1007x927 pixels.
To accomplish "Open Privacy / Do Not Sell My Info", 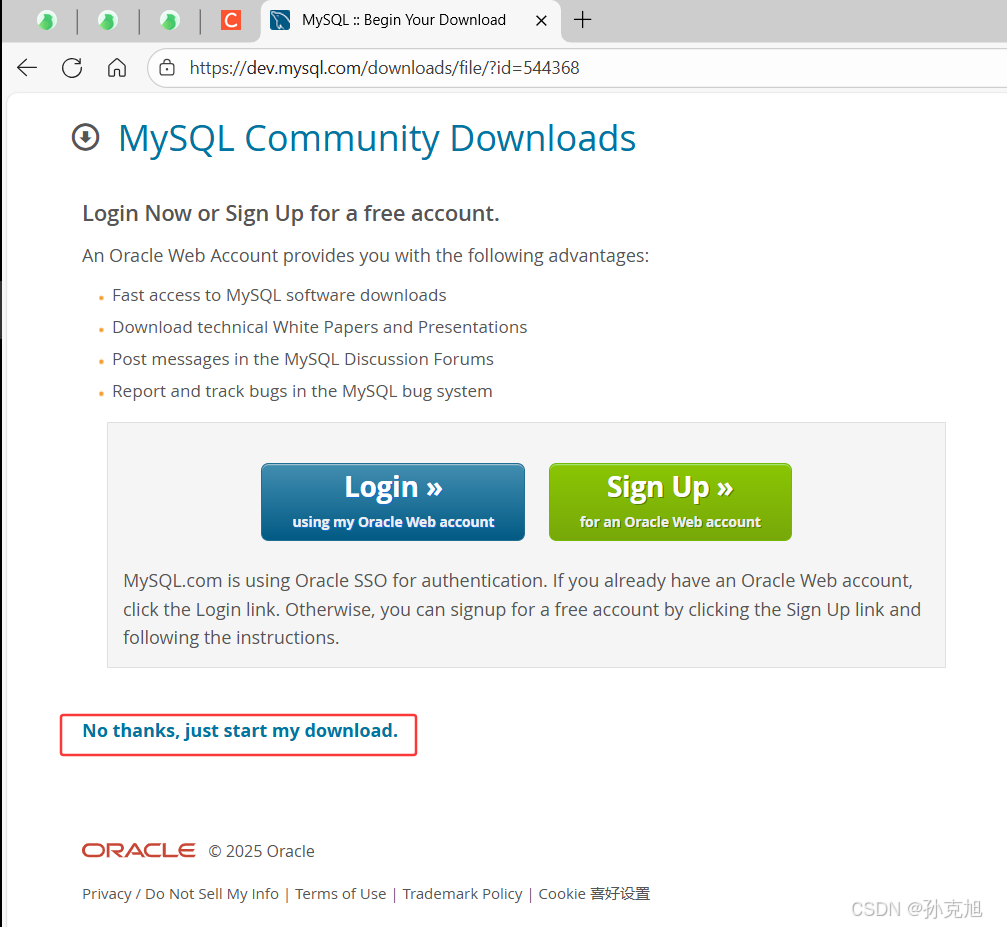I will [180, 894].
